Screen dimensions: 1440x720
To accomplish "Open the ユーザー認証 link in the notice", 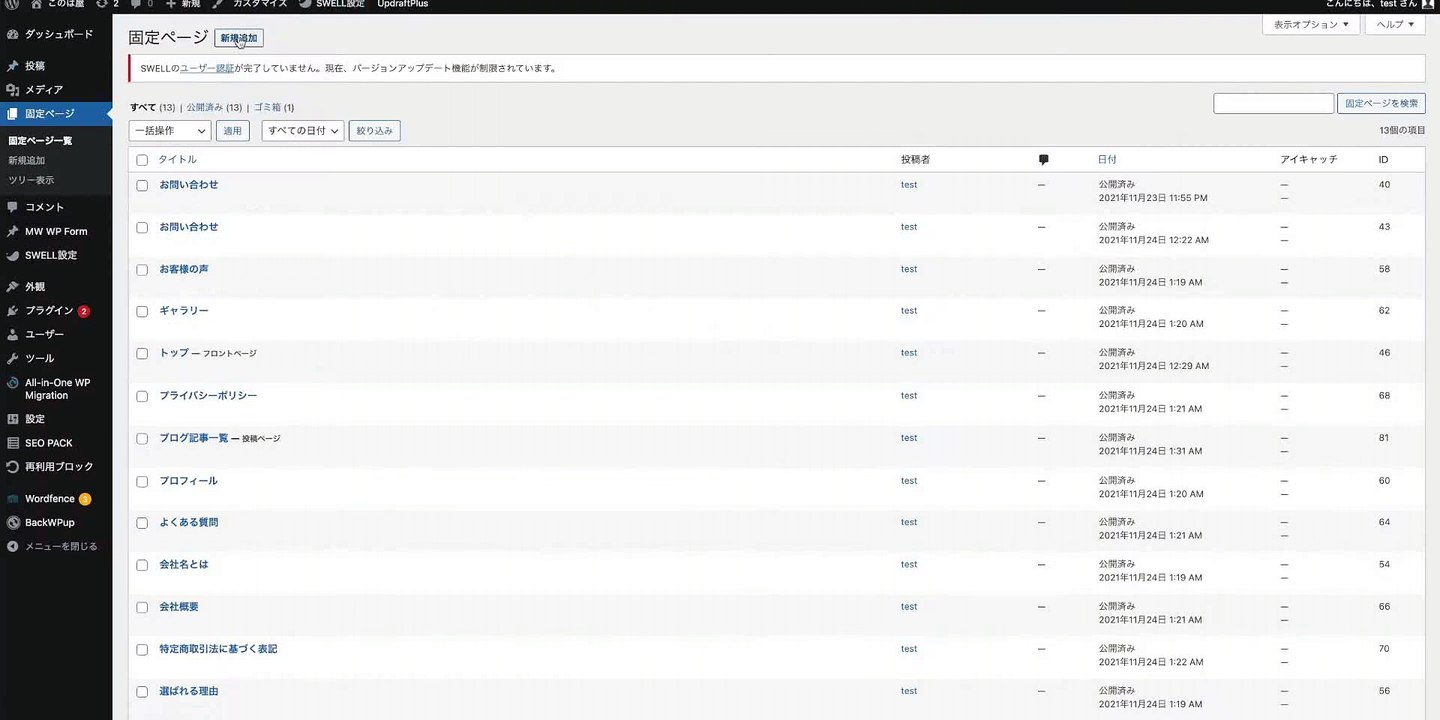I will (207, 69).
